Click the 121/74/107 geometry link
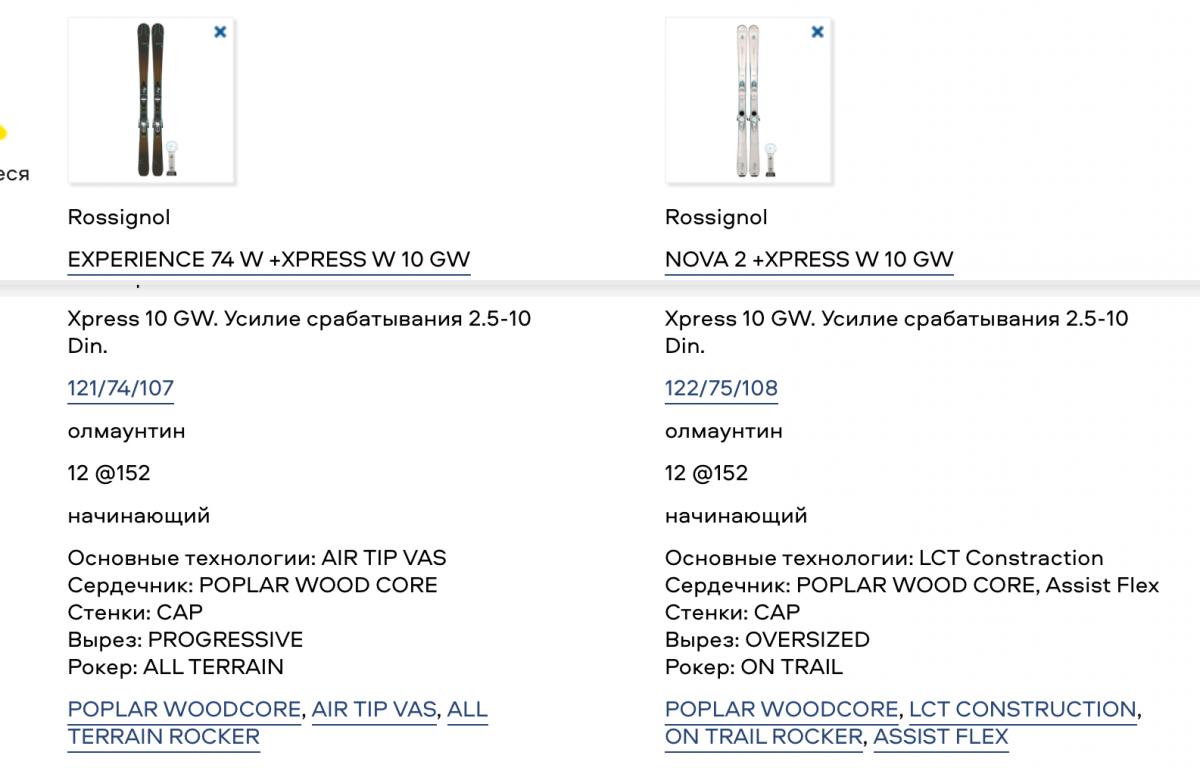This screenshot has height=768, width=1200. (121, 388)
